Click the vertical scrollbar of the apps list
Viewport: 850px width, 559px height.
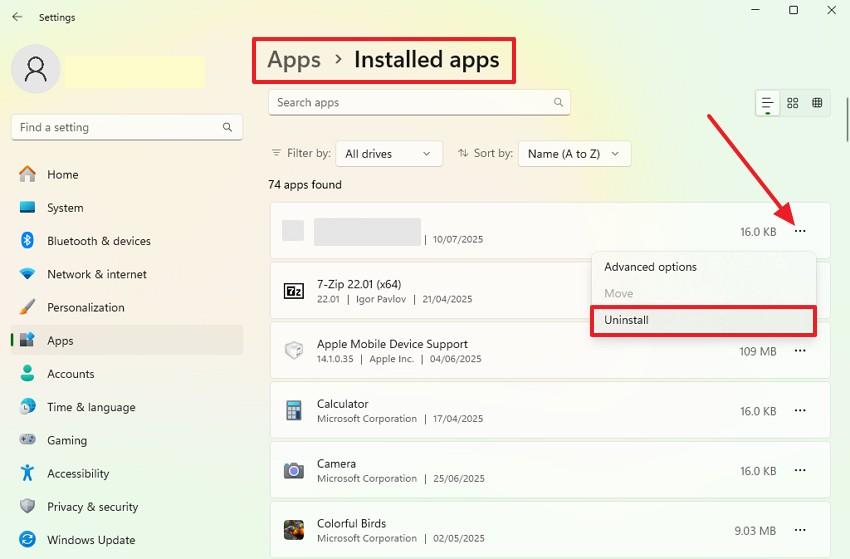[x=847, y=119]
